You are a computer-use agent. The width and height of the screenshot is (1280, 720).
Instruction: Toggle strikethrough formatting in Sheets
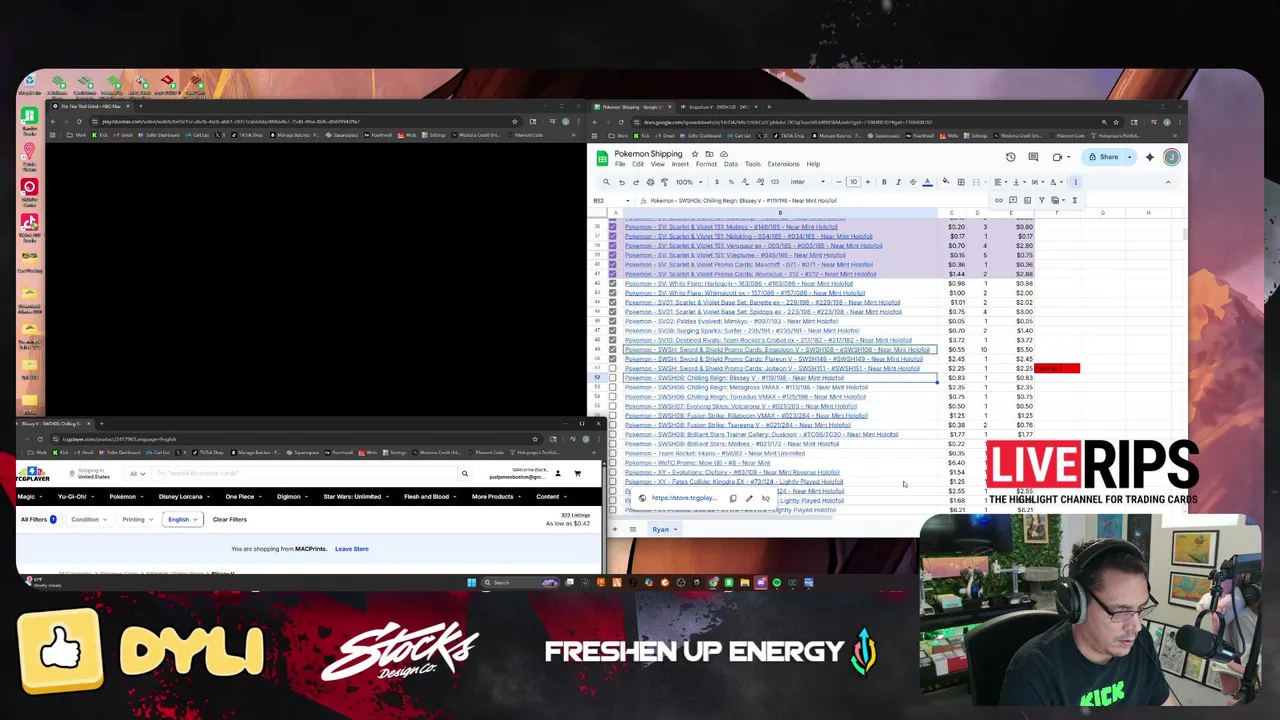pos(912,182)
